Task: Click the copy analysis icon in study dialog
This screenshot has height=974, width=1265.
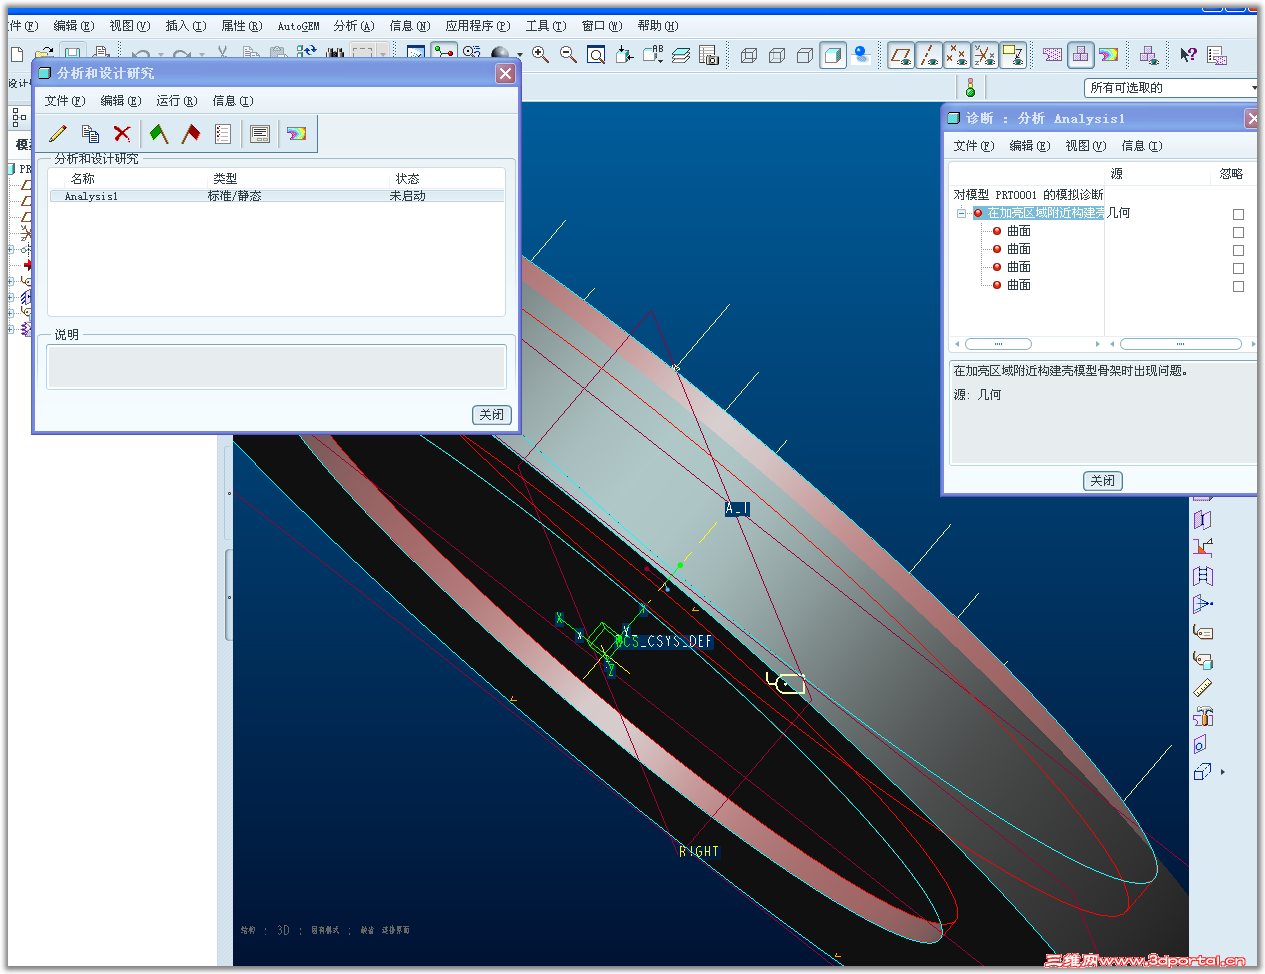Action: click(90, 133)
